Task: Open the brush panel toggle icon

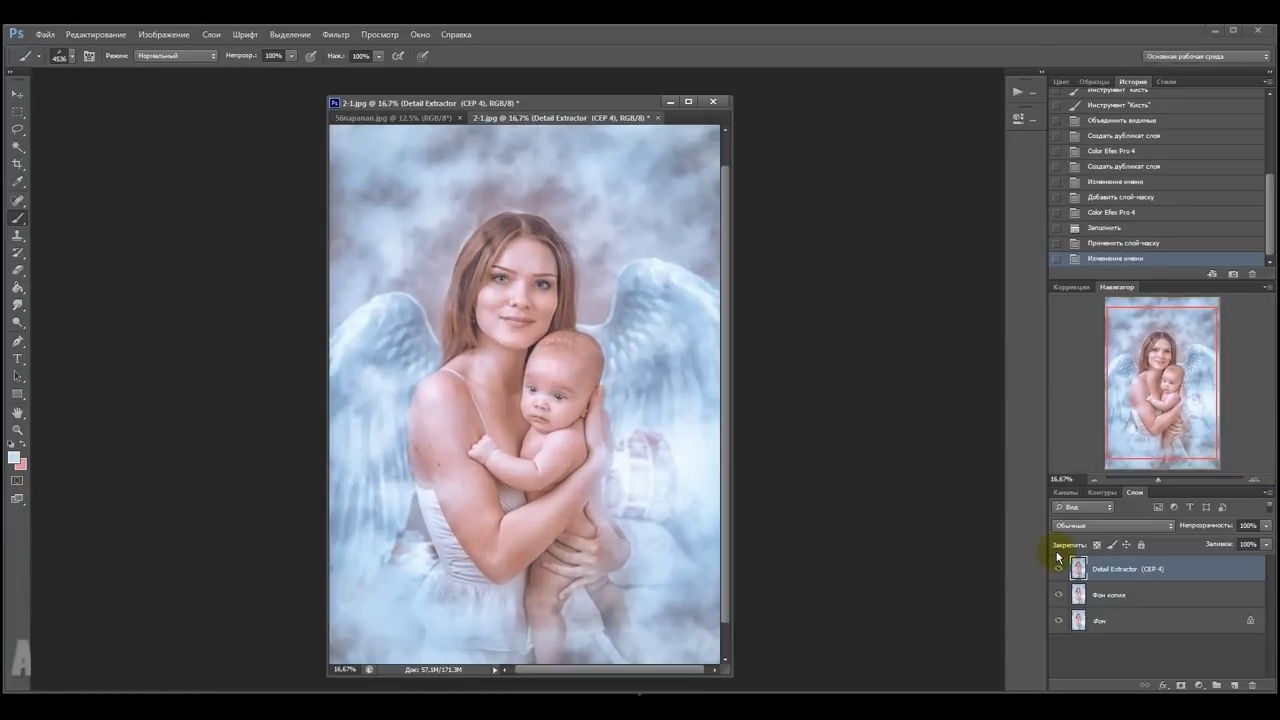Action: pos(89,56)
